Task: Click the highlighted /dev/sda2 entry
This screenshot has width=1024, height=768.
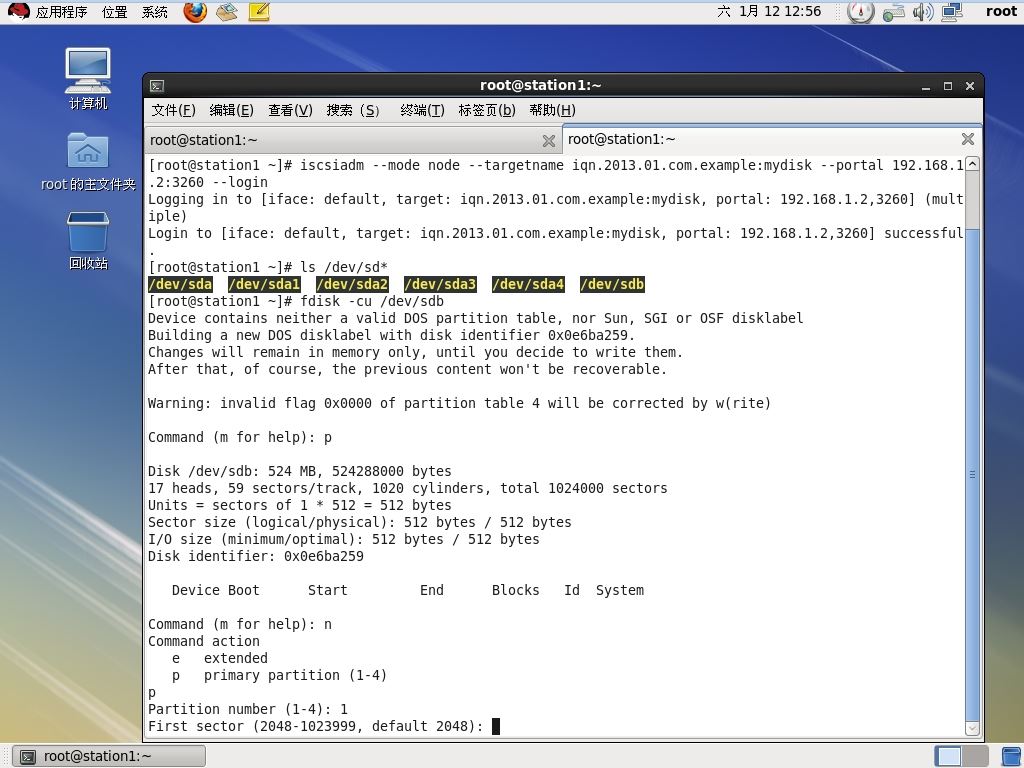Action: (x=352, y=284)
